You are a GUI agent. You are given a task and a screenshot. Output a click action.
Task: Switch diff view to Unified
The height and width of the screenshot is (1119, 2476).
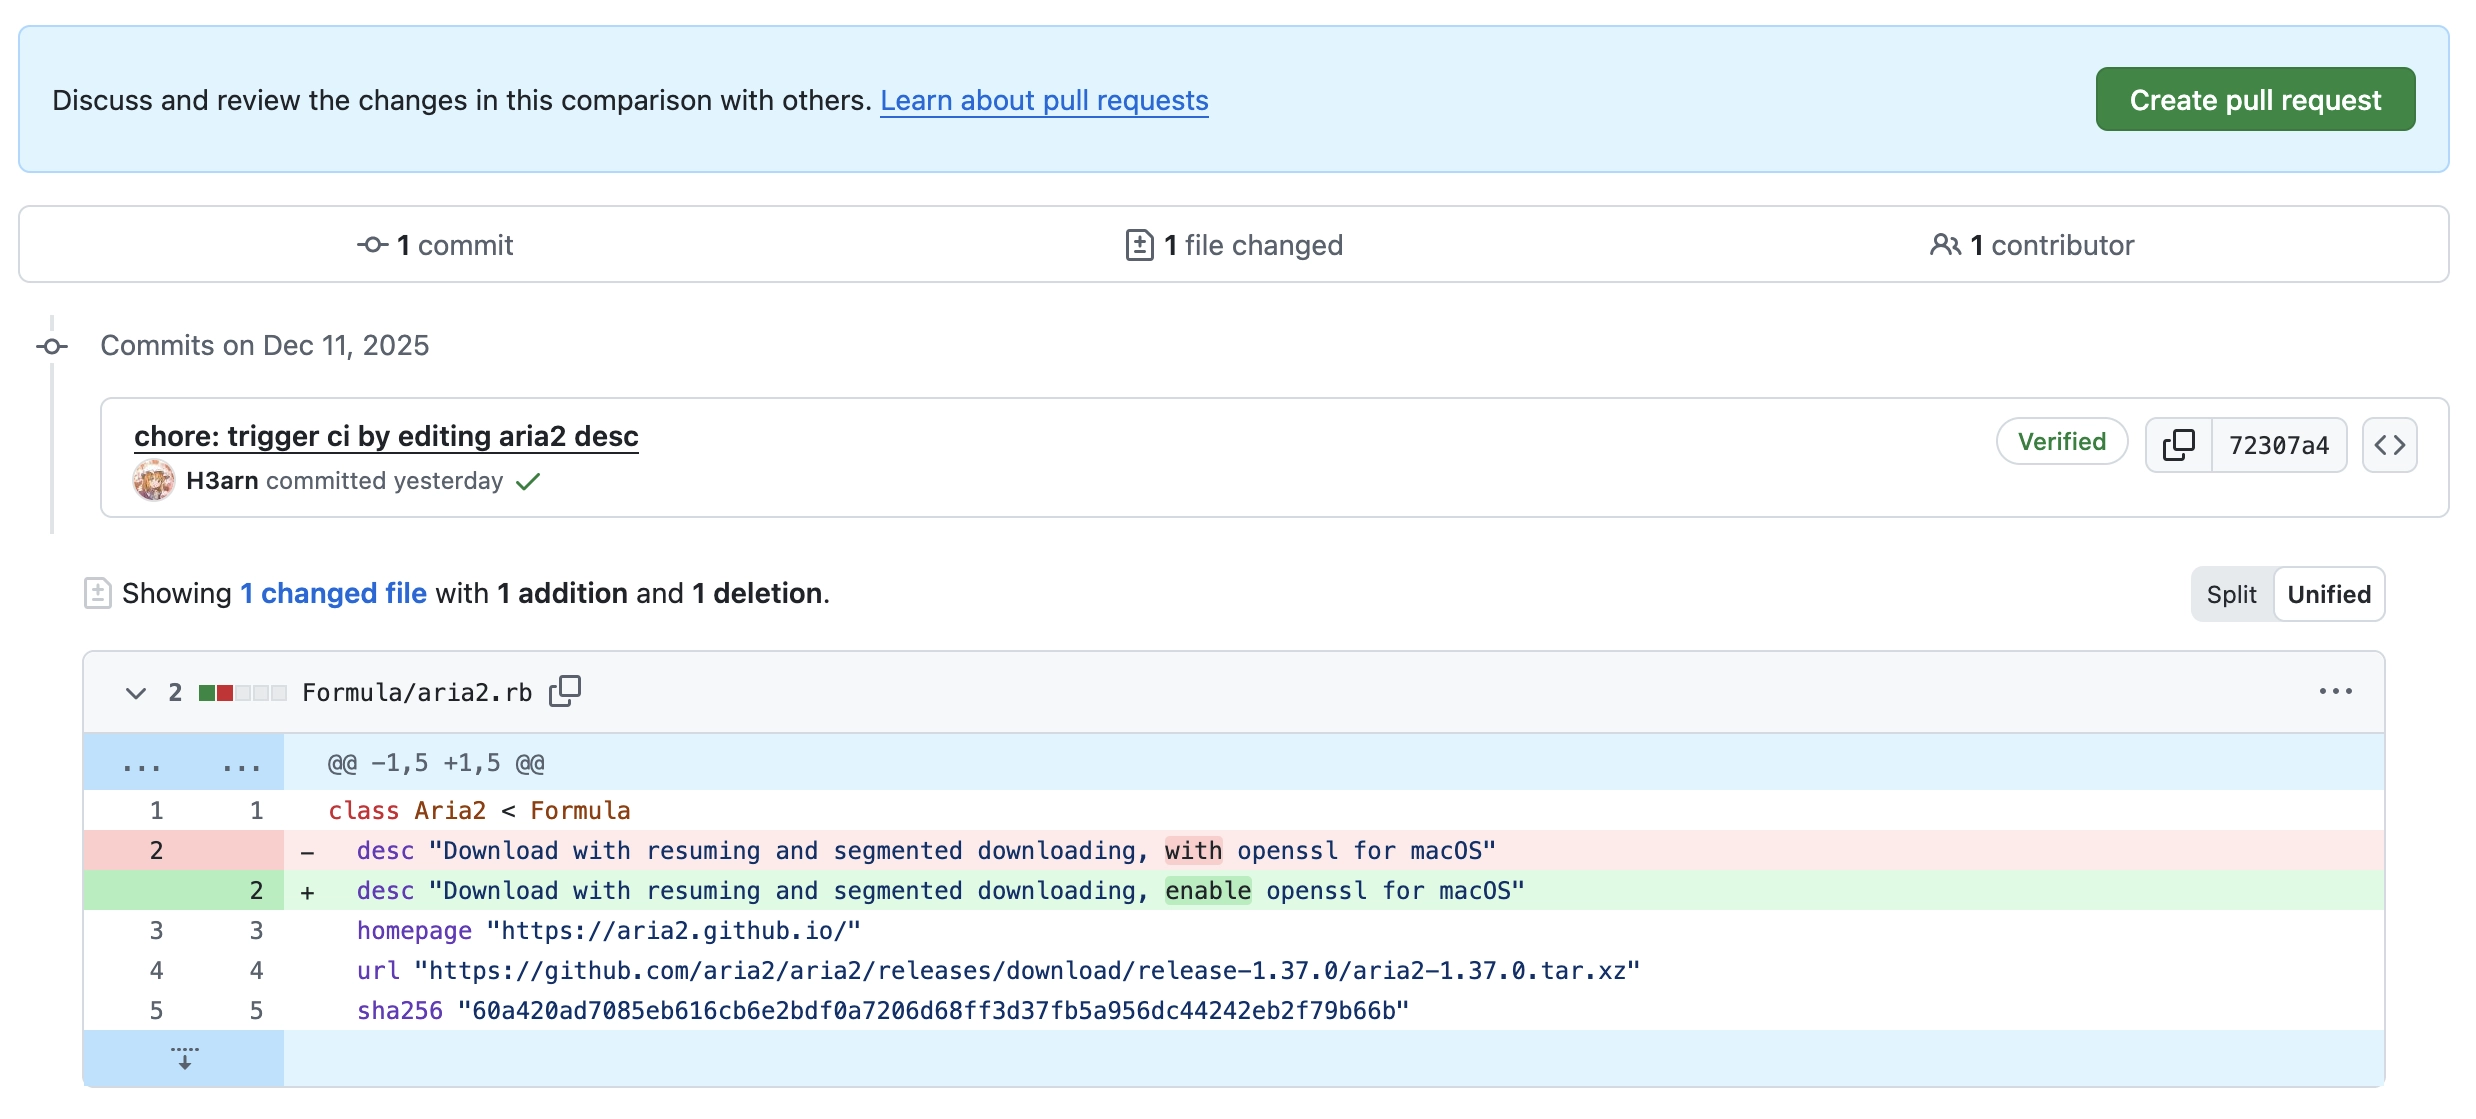coord(2328,594)
